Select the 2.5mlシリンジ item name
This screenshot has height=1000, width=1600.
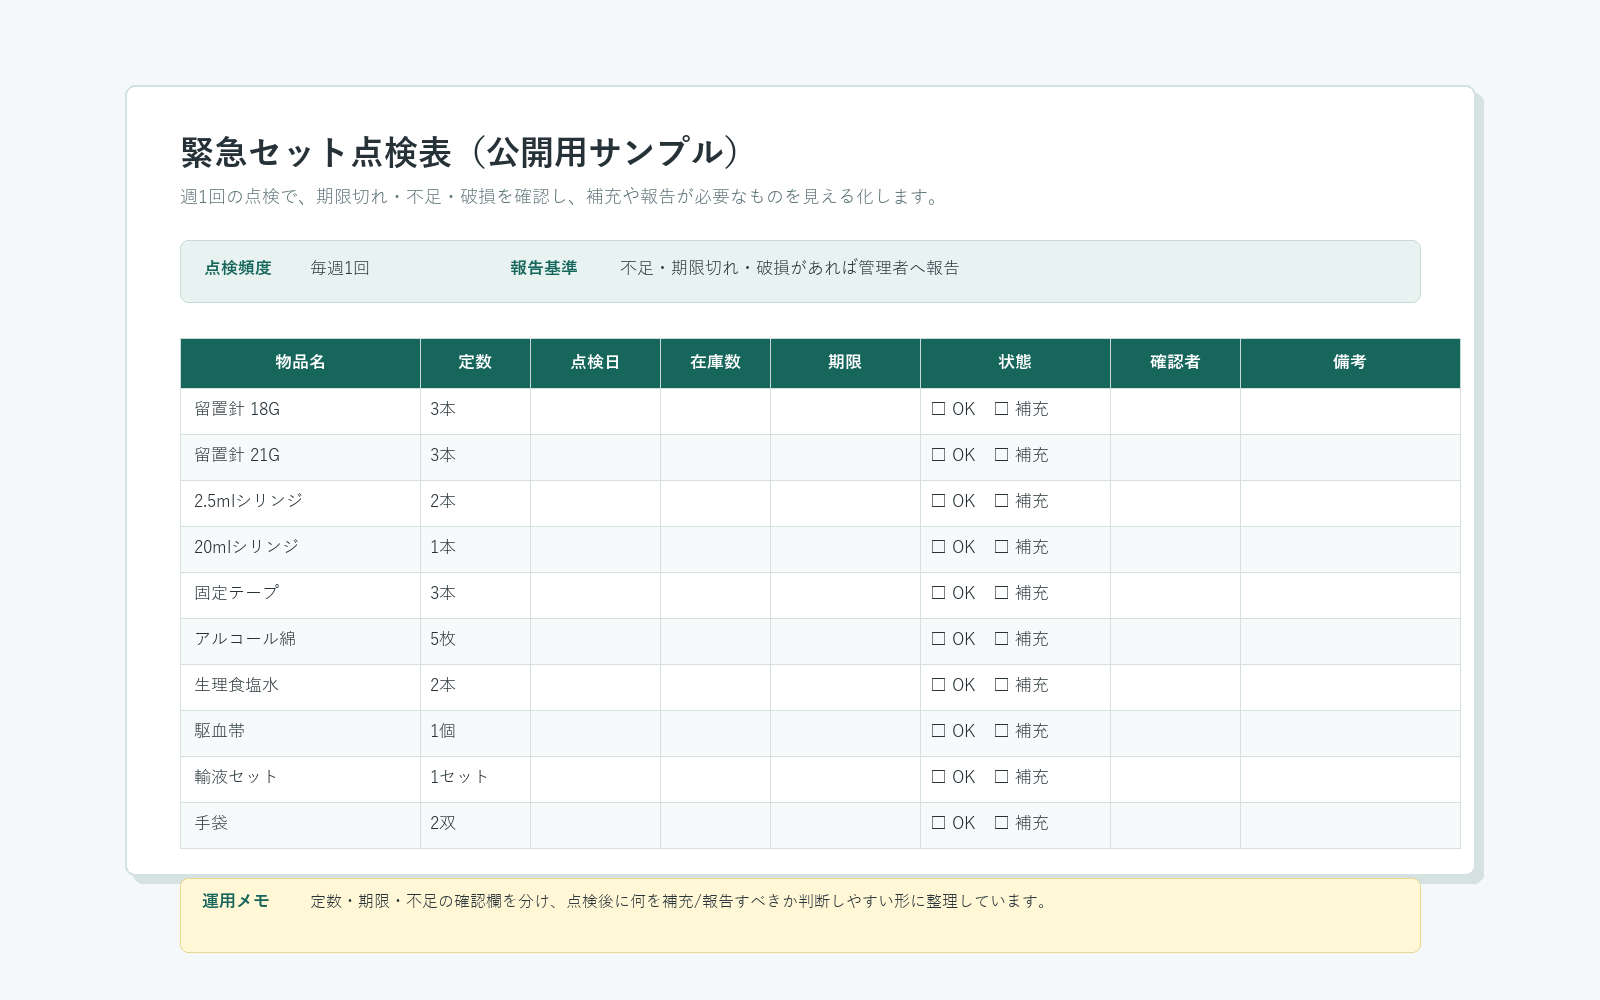click(248, 501)
